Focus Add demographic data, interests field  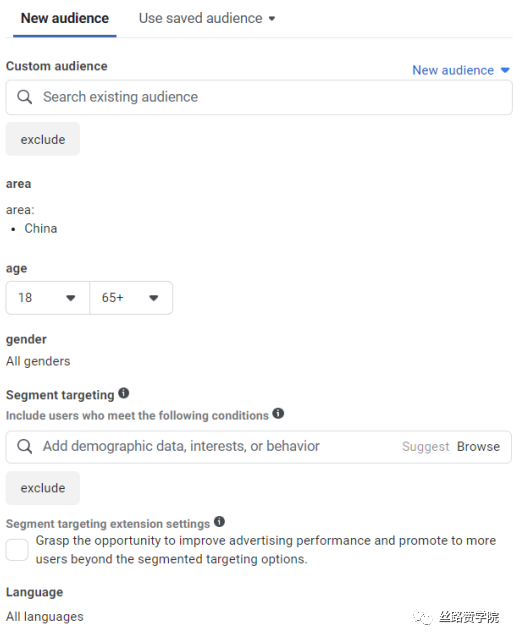click(259, 447)
